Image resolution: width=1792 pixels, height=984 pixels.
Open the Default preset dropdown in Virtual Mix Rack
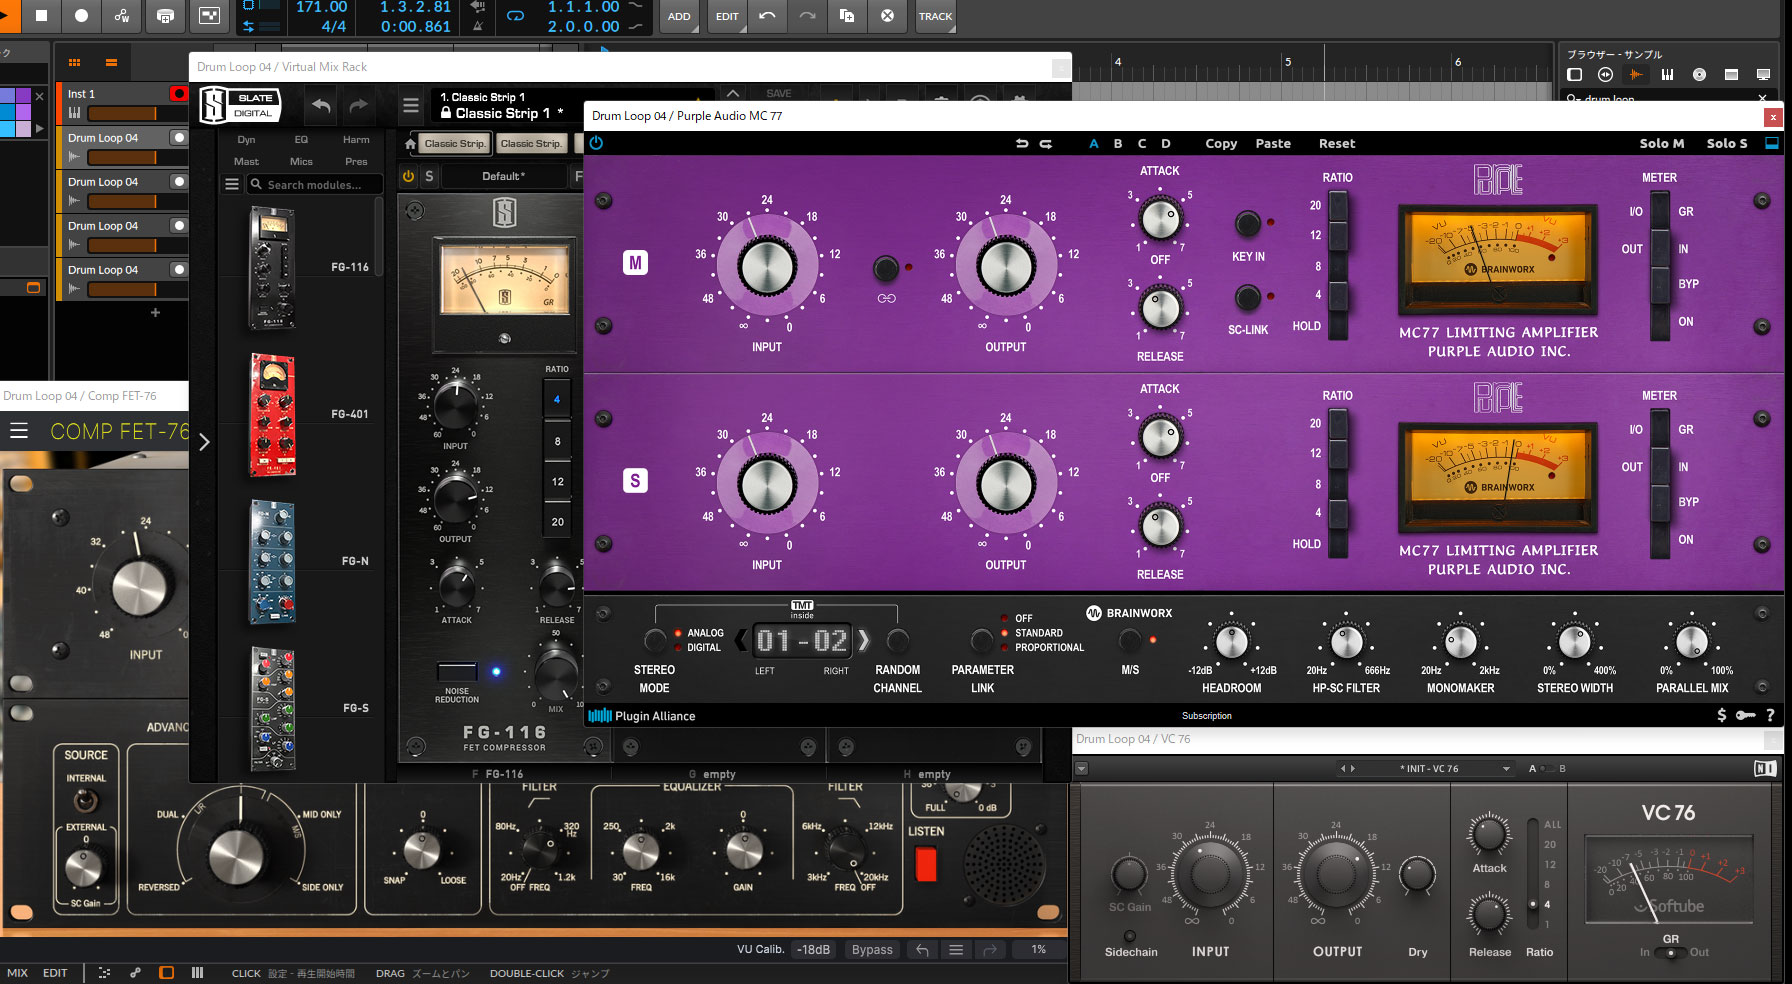[502, 176]
